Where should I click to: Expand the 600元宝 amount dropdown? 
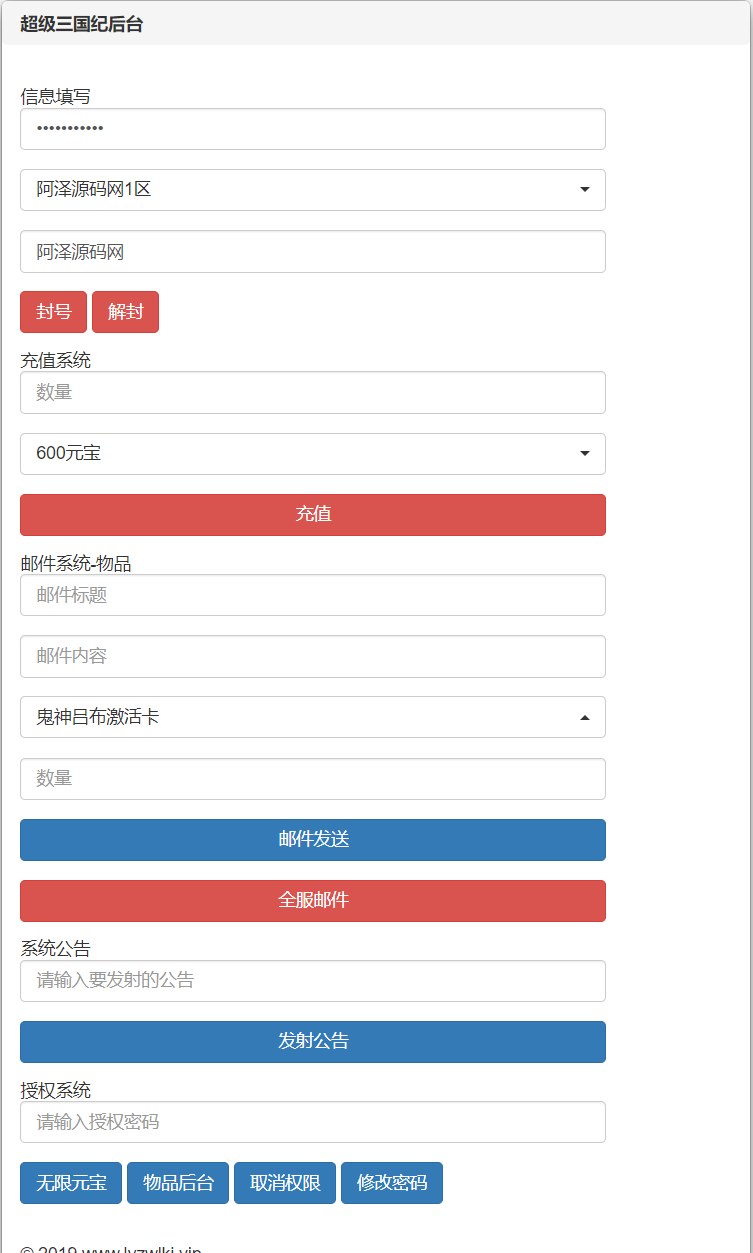[x=312, y=454]
